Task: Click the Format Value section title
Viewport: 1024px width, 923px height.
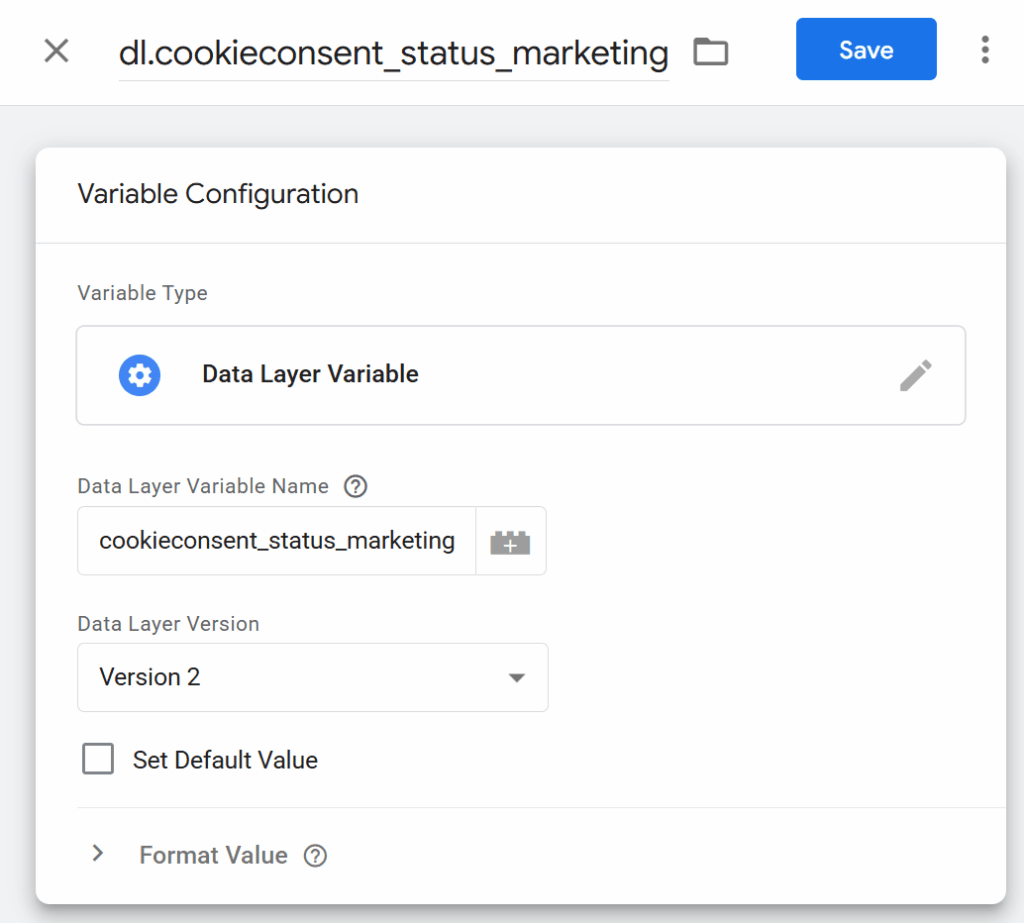Action: click(213, 856)
